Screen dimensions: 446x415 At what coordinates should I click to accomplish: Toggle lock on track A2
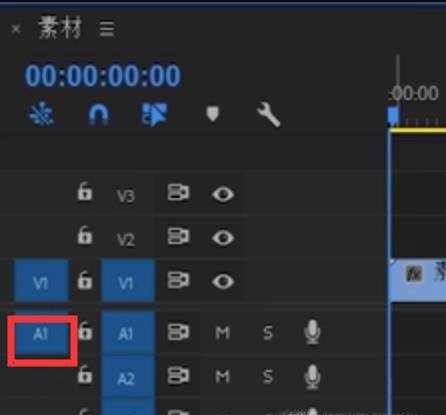pyautogui.click(x=85, y=375)
